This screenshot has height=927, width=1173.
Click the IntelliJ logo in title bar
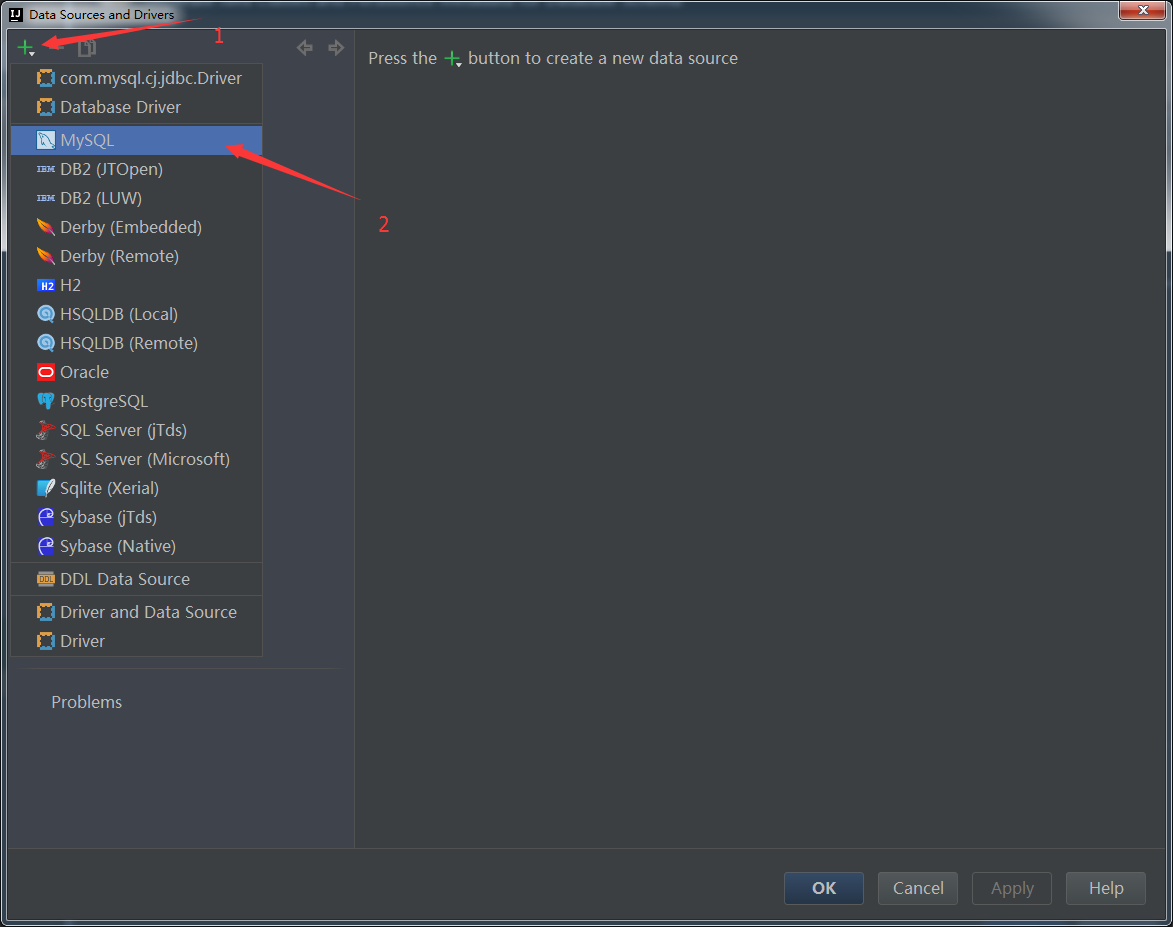pos(16,14)
